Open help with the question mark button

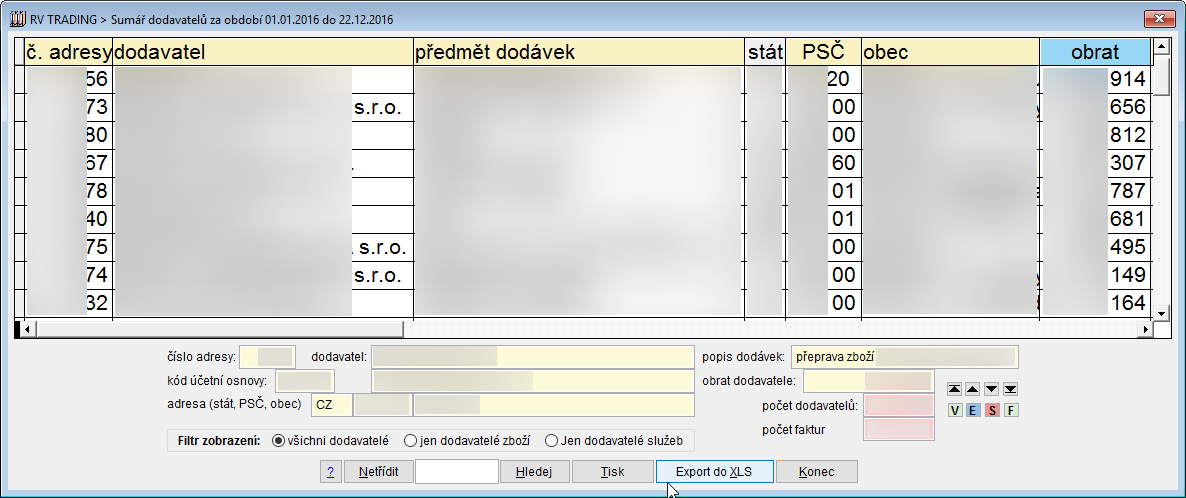click(331, 472)
